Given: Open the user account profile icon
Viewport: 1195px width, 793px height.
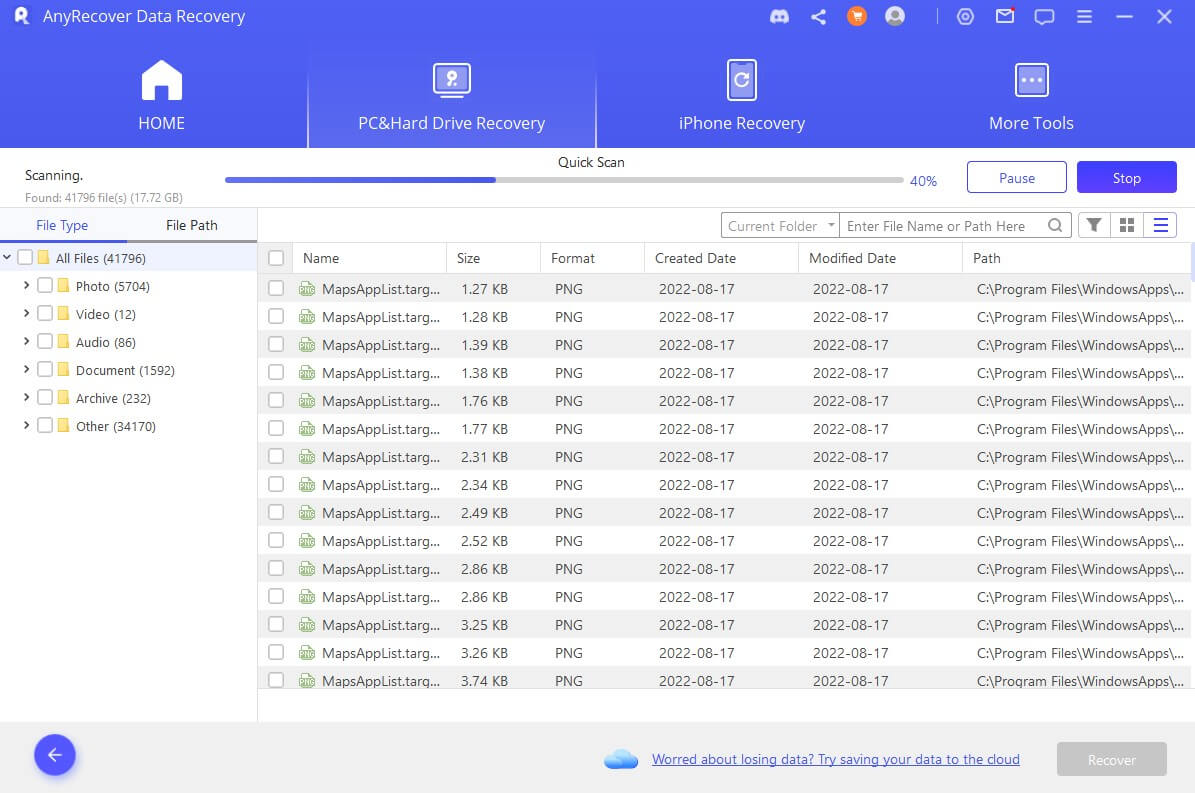Looking at the screenshot, I should [894, 16].
